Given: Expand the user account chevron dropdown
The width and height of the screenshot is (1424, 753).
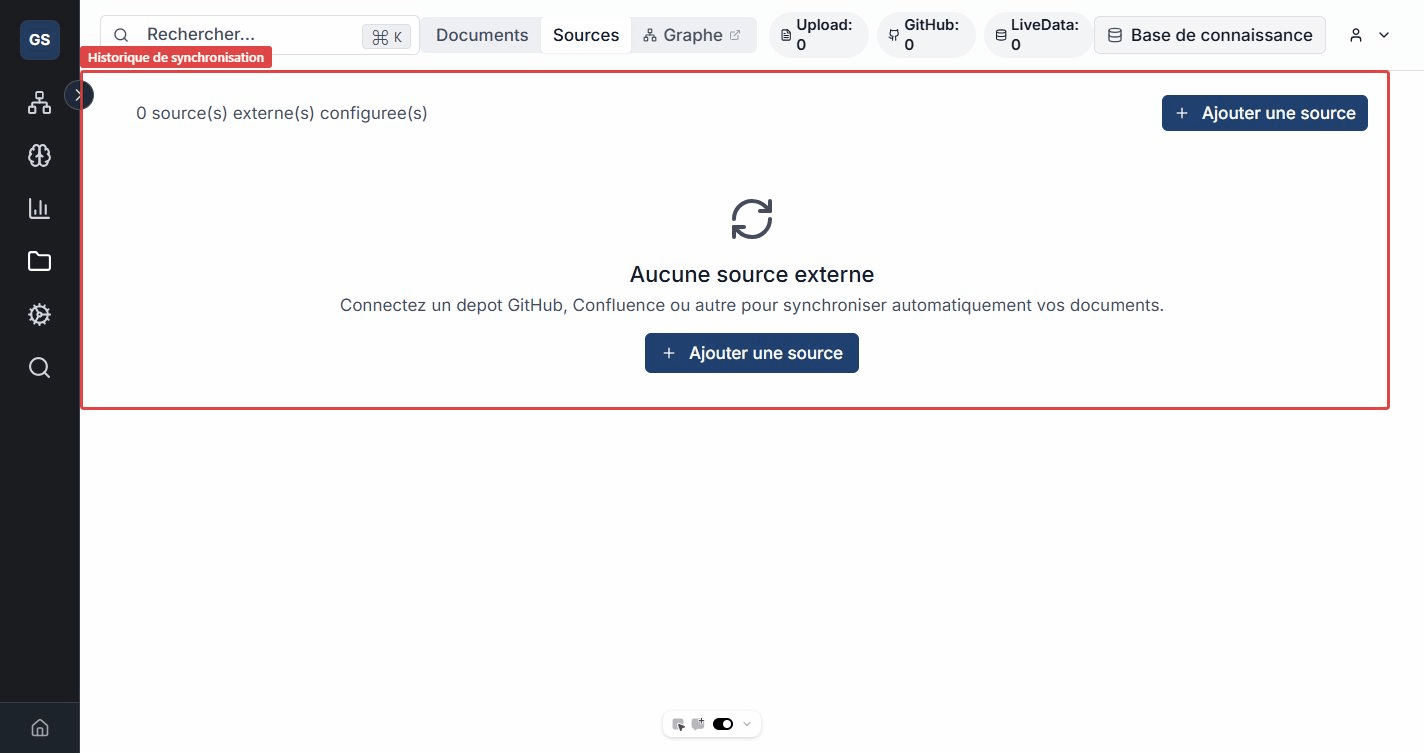Looking at the screenshot, I should coord(1384,35).
